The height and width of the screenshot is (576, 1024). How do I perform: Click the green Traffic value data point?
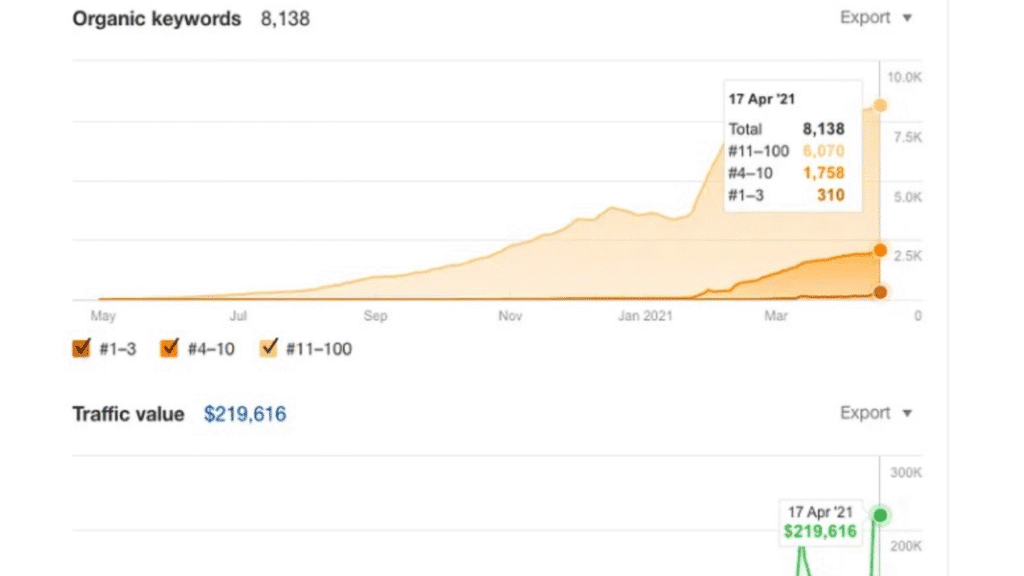click(881, 515)
